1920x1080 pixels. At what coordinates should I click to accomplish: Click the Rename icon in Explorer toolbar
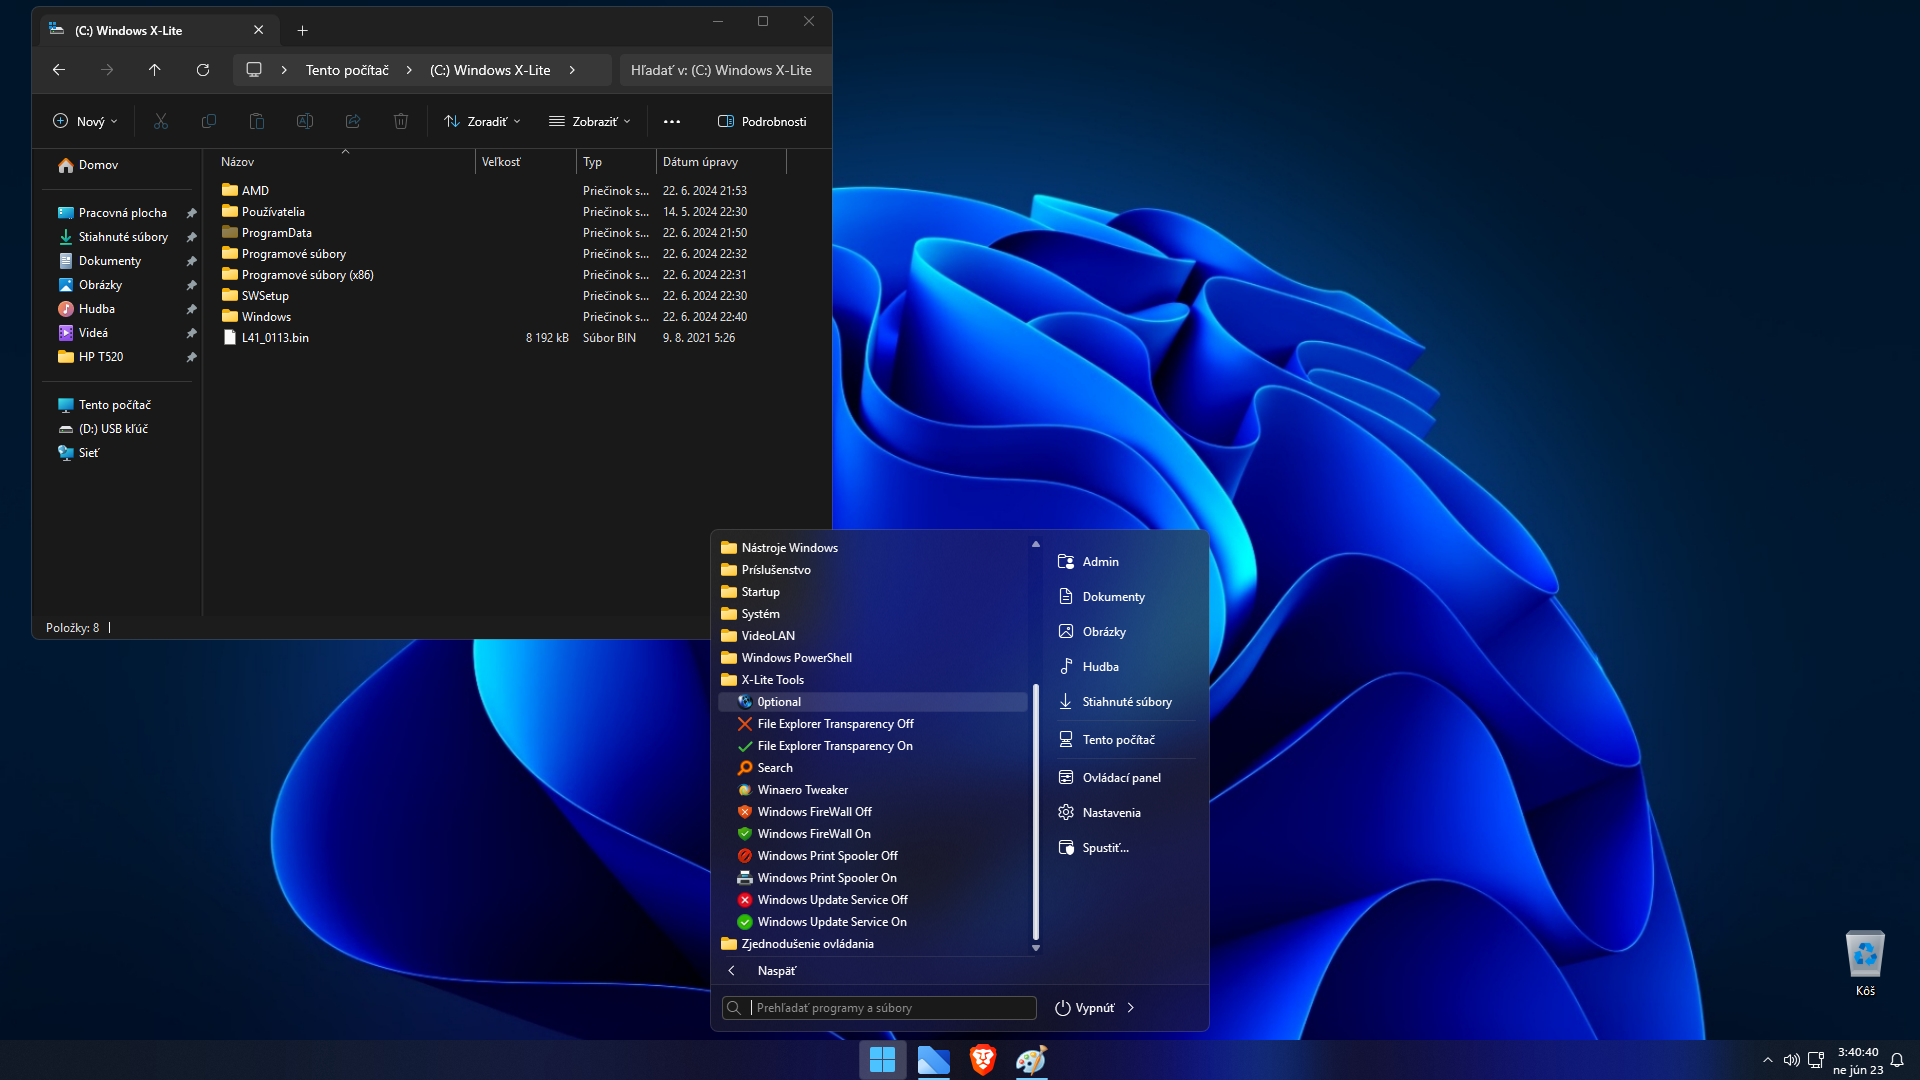pyautogui.click(x=305, y=121)
